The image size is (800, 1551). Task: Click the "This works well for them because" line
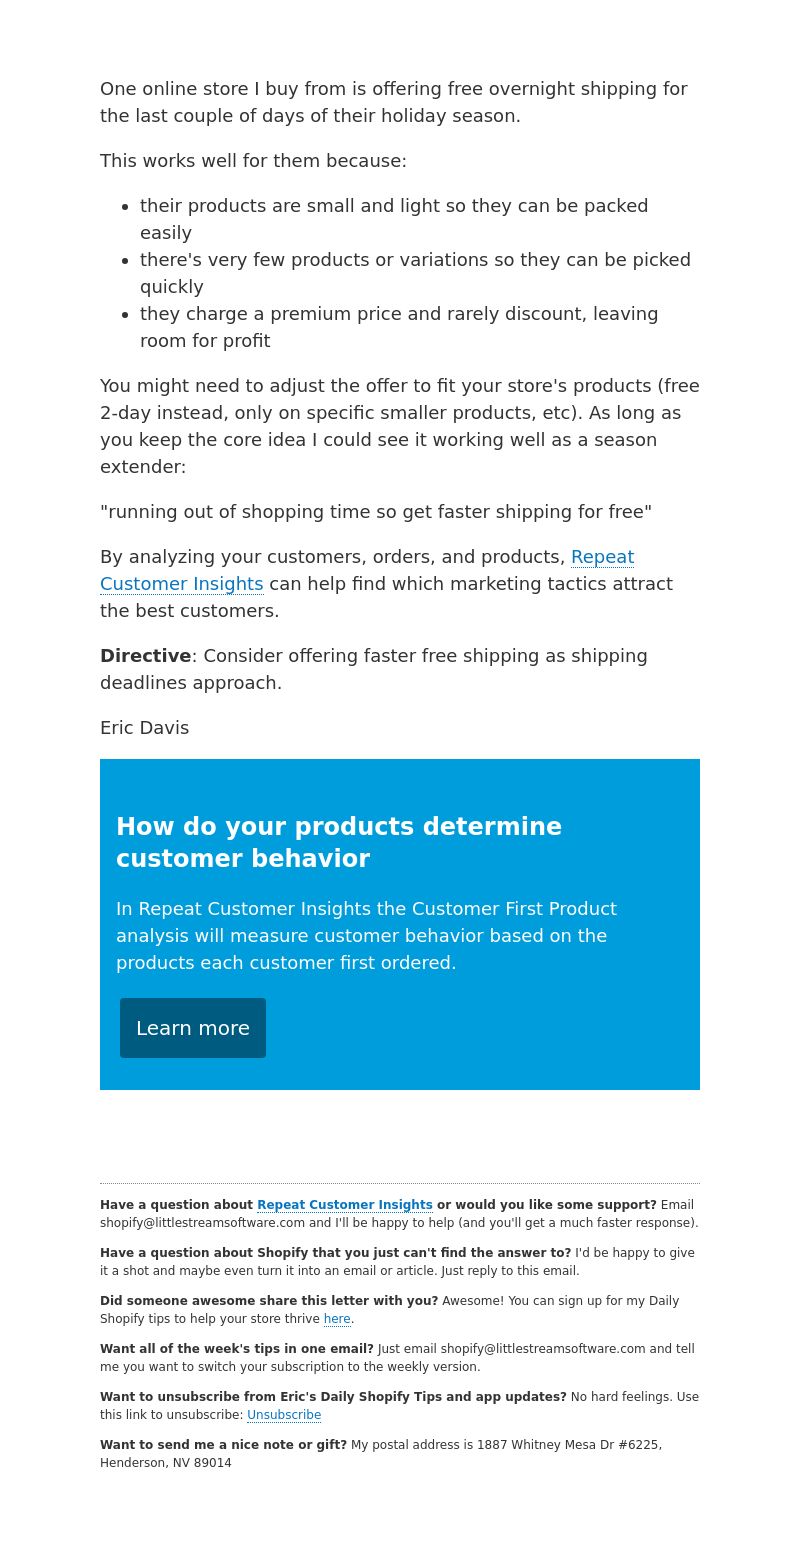tap(253, 161)
